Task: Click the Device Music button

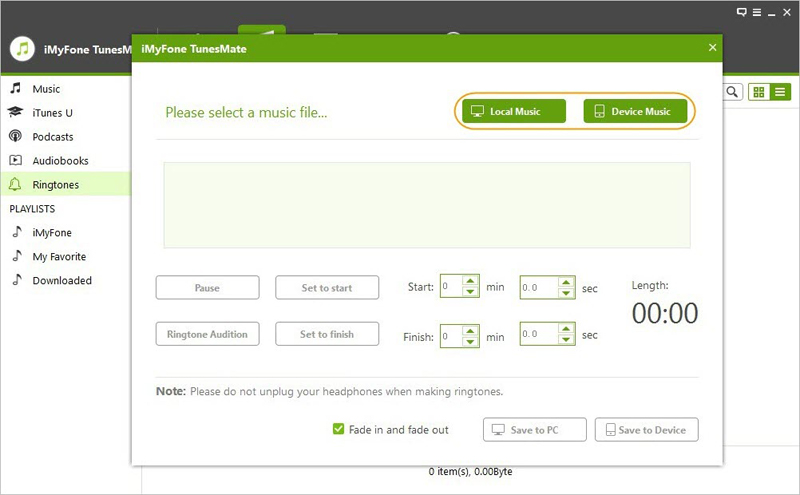Action: click(x=635, y=111)
